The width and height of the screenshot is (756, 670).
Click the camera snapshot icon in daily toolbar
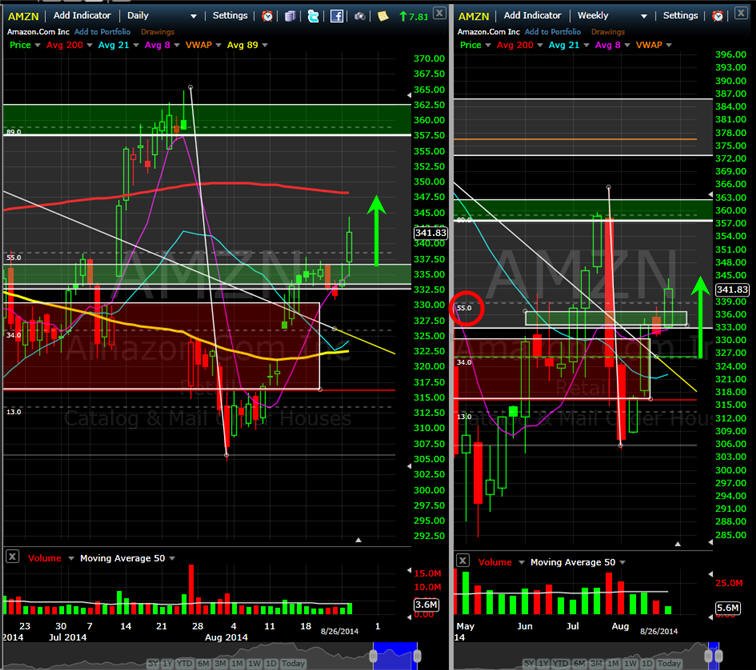(x=360, y=16)
